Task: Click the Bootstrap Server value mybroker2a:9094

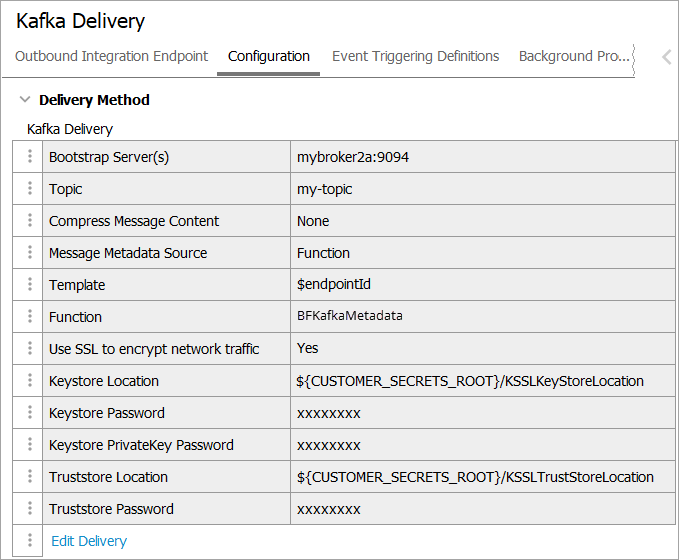Action: (x=353, y=157)
